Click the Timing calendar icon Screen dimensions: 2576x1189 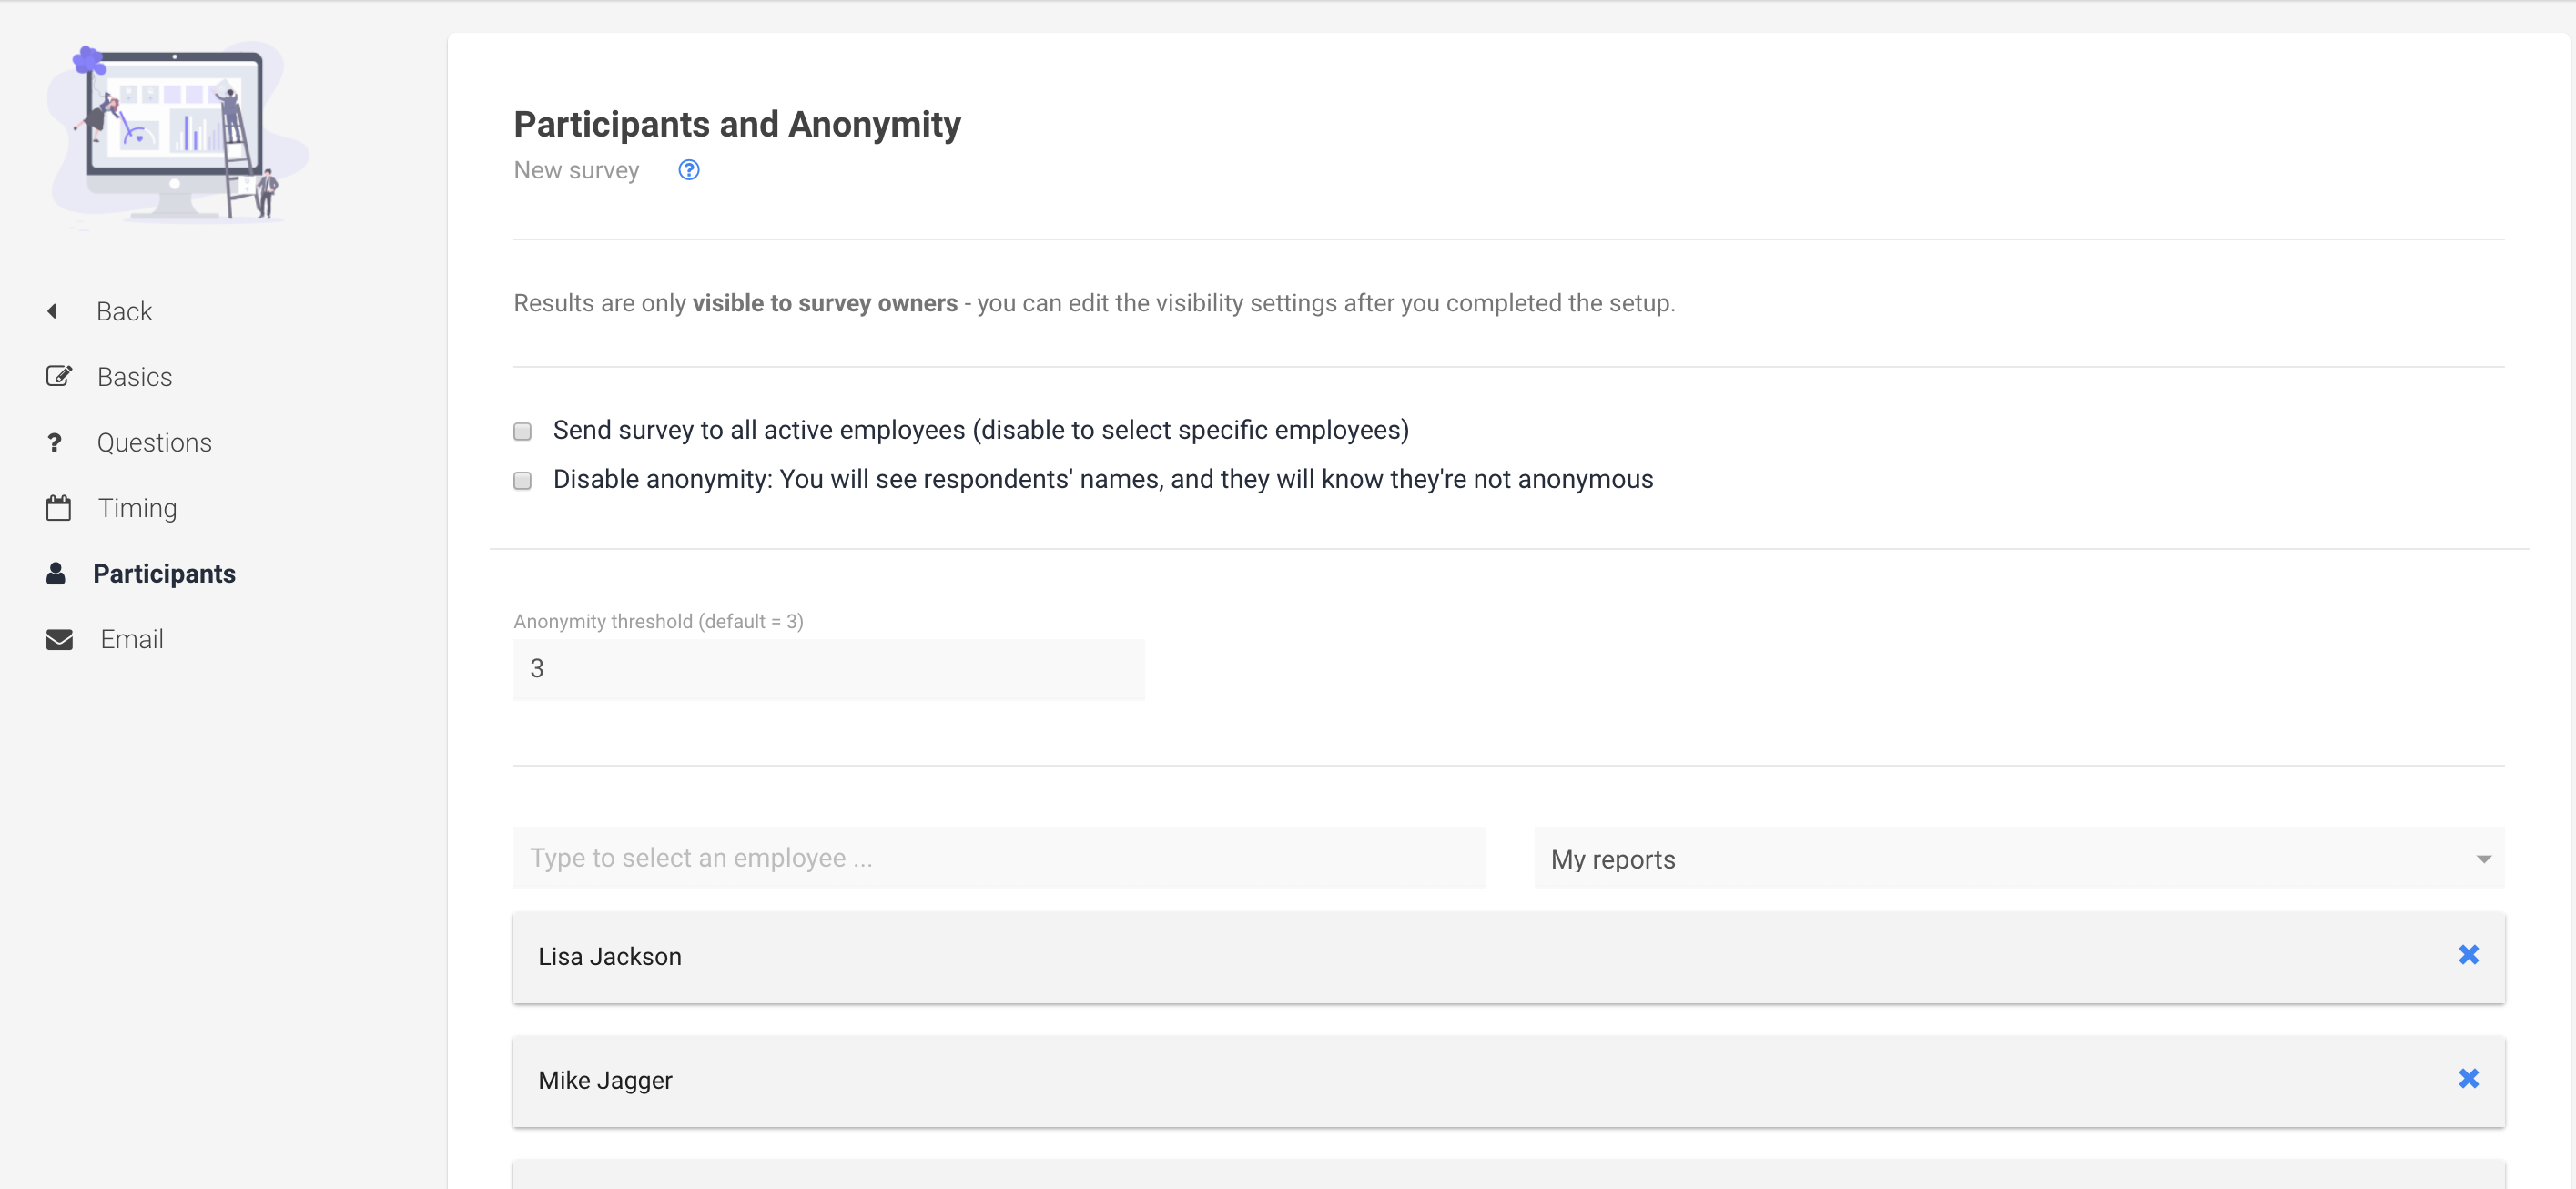(58, 508)
